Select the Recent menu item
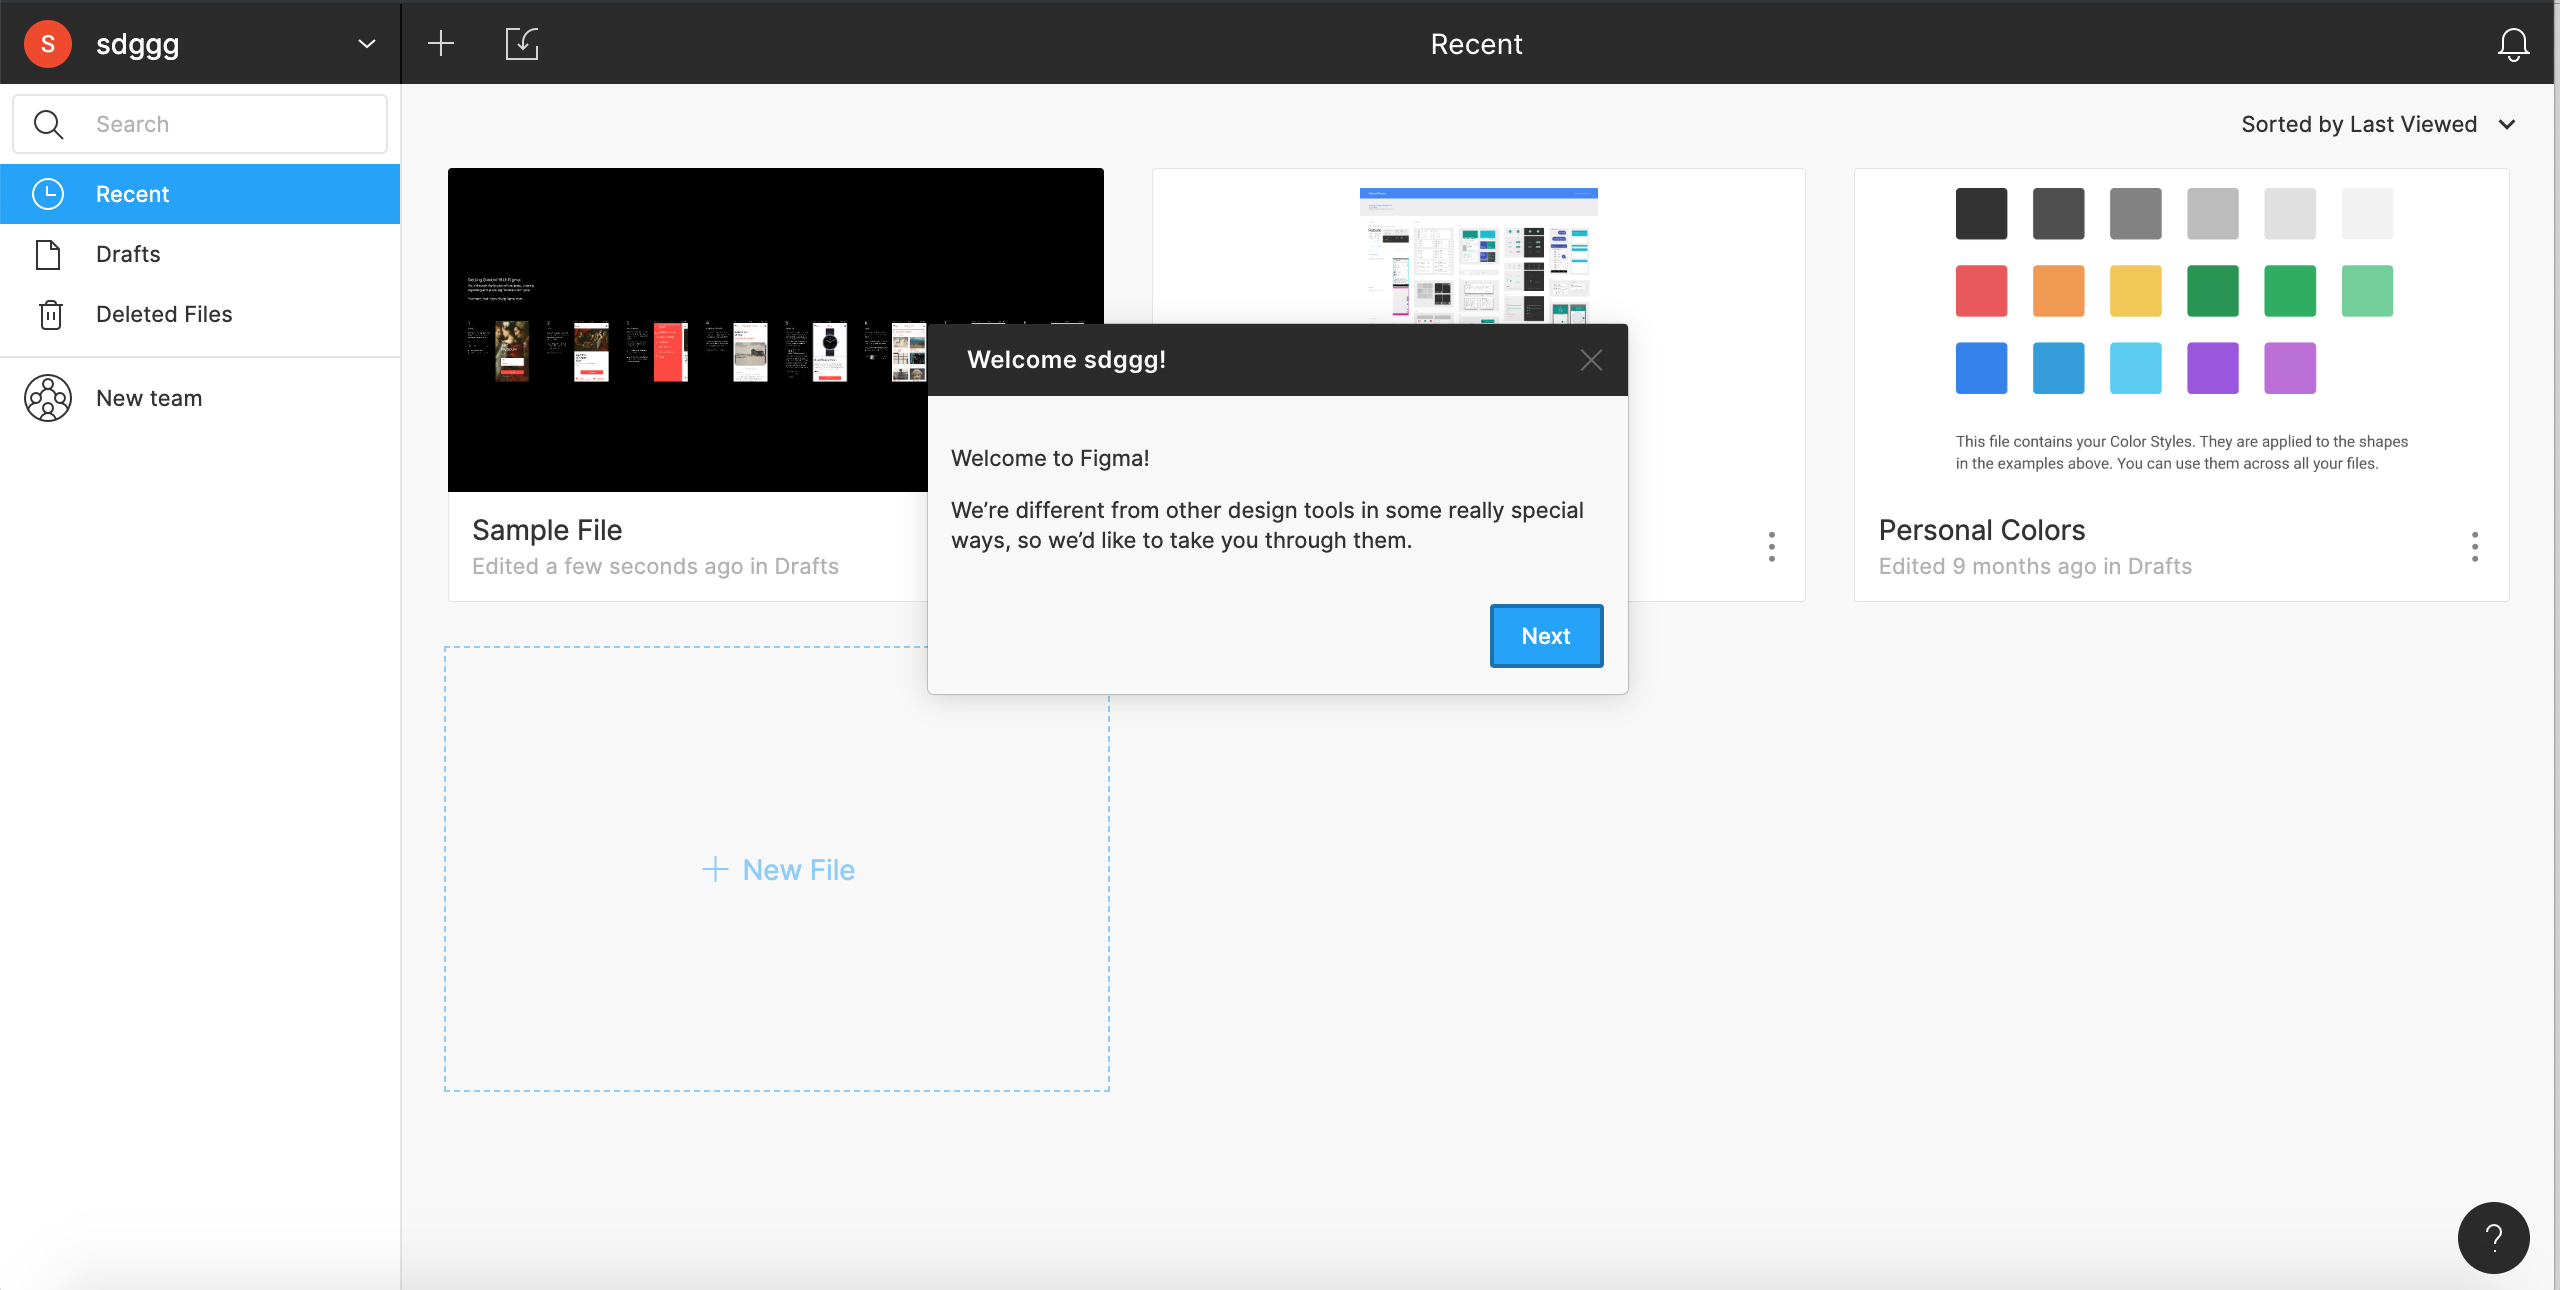 pos(199,193)
